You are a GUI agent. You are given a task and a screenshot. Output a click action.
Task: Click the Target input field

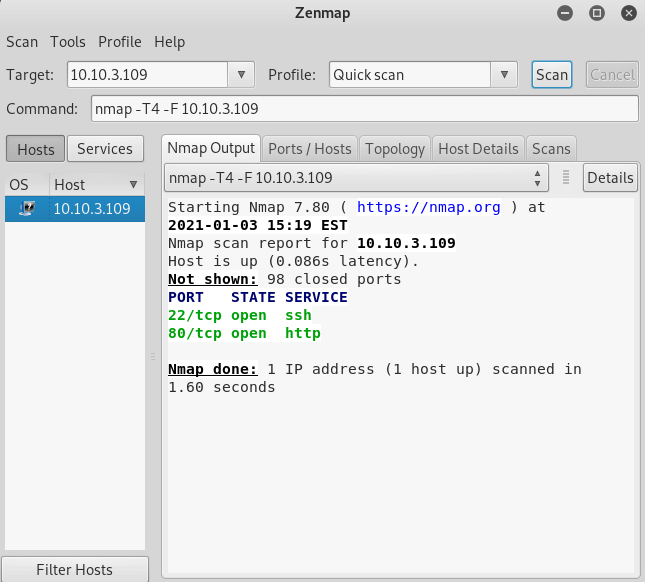point(148,75)
